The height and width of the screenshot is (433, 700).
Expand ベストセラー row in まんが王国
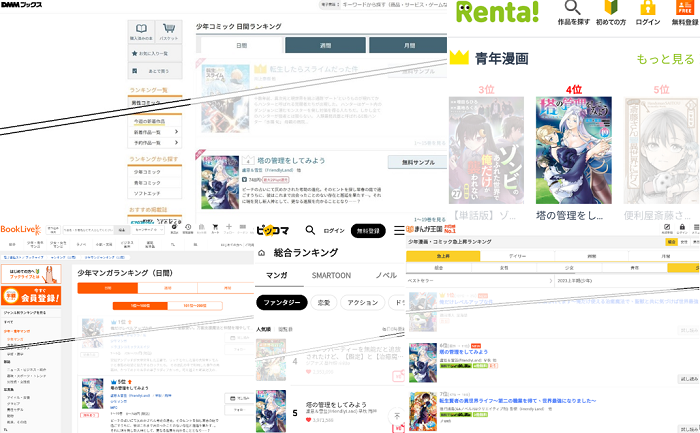click(x=480, y=281)
